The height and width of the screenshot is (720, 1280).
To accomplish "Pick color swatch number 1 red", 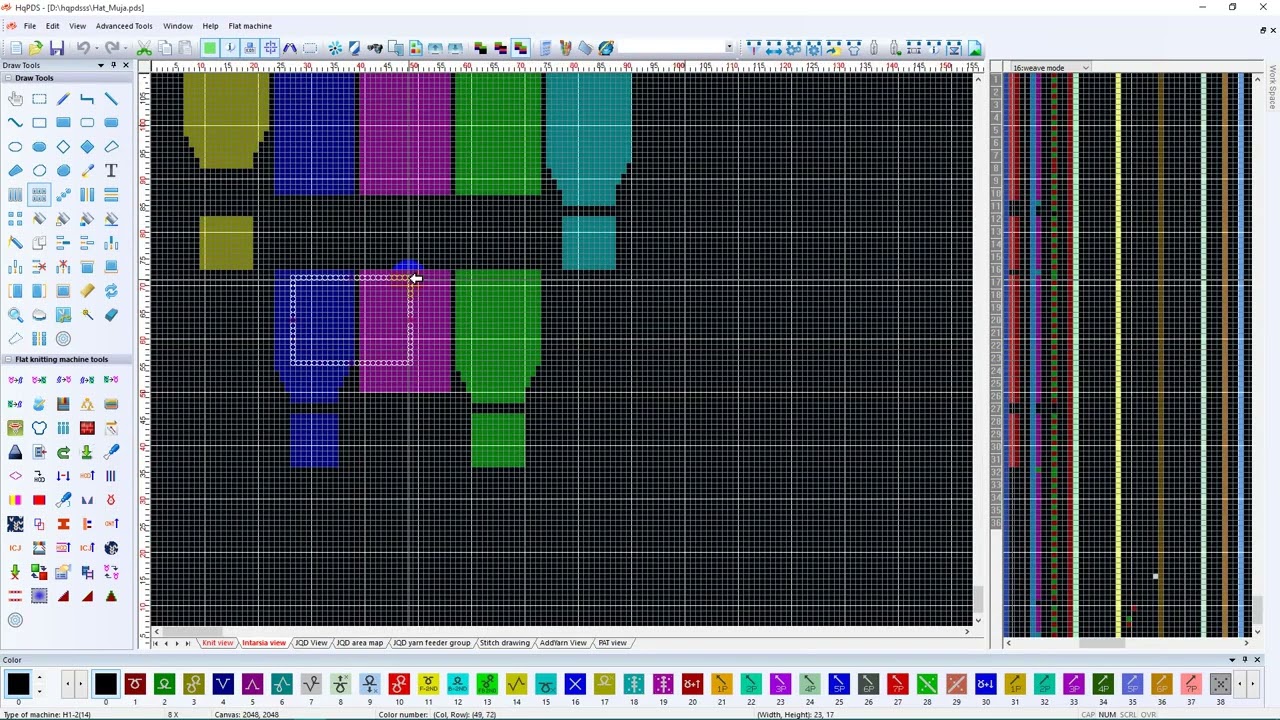I will tap(135, 684).
